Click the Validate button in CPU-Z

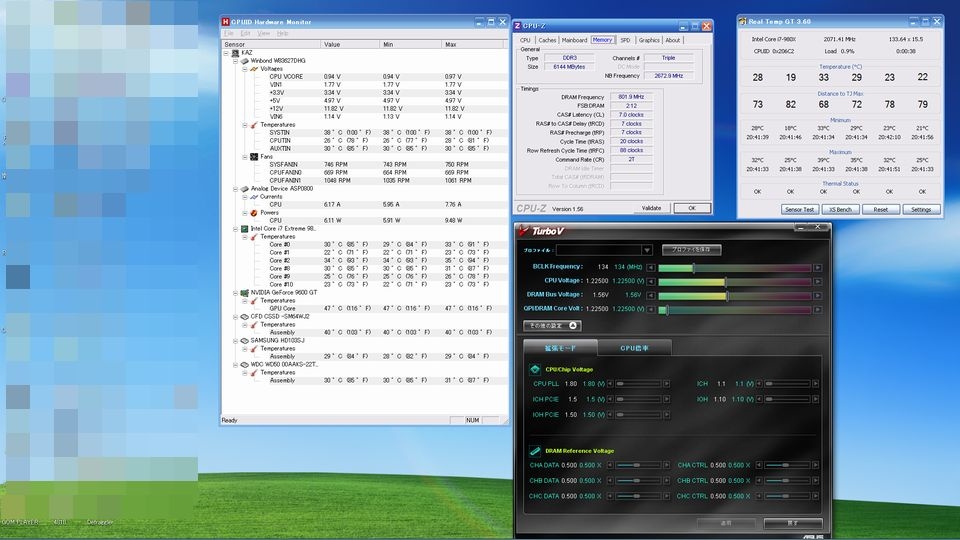tap(650, 208)
